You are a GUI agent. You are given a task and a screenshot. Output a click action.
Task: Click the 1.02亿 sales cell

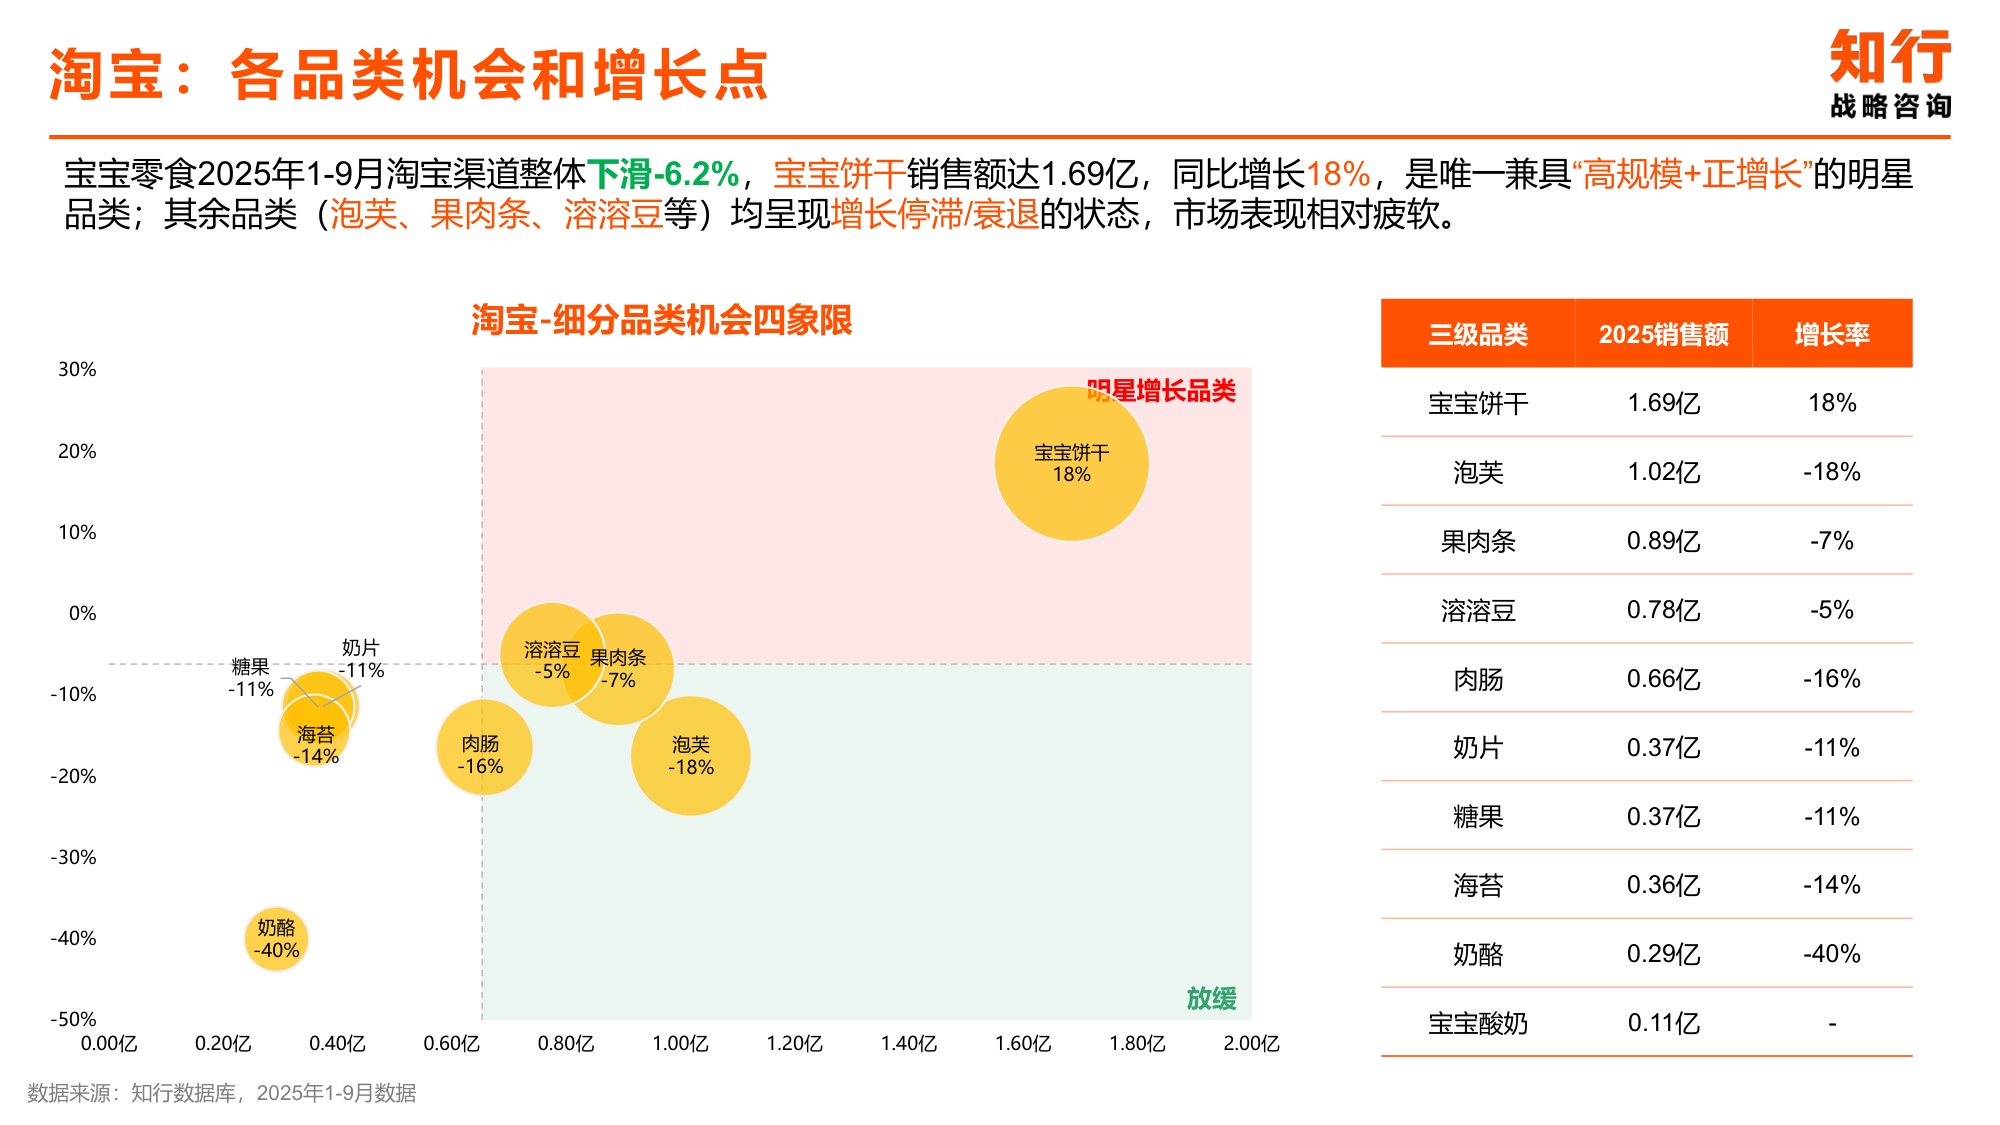click(x=1664, y=472)
